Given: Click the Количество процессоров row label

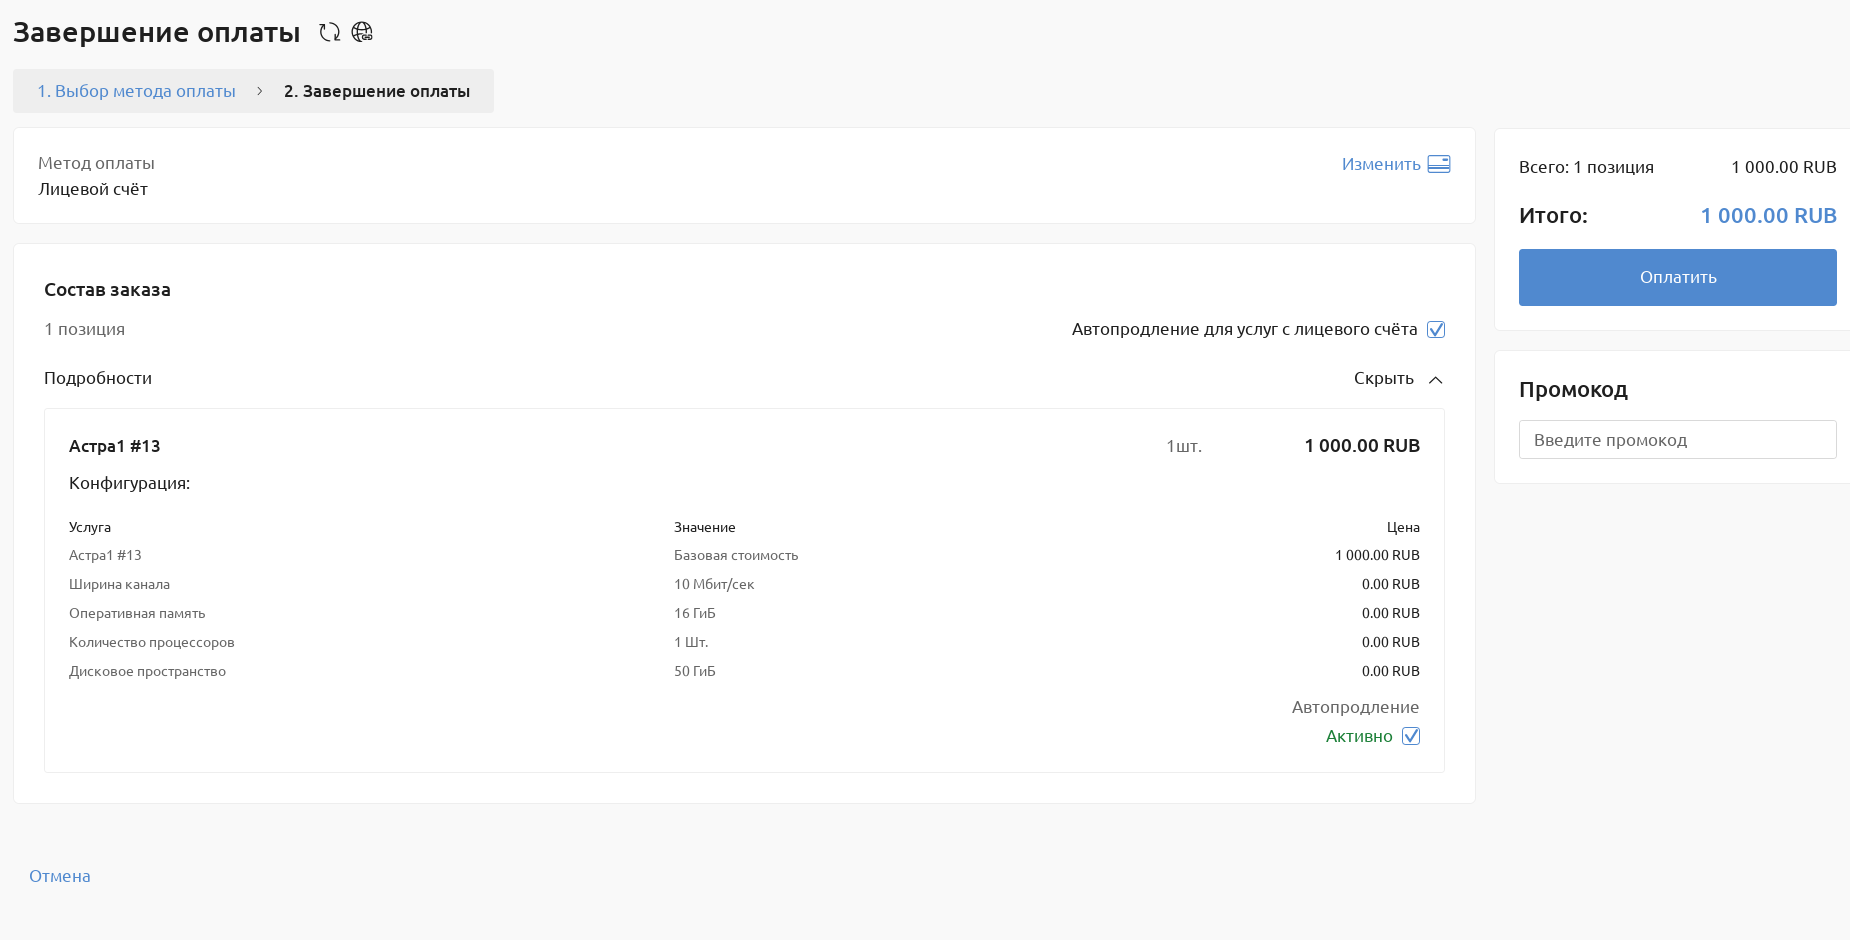Looking at the screenshot, I should 152,642.
